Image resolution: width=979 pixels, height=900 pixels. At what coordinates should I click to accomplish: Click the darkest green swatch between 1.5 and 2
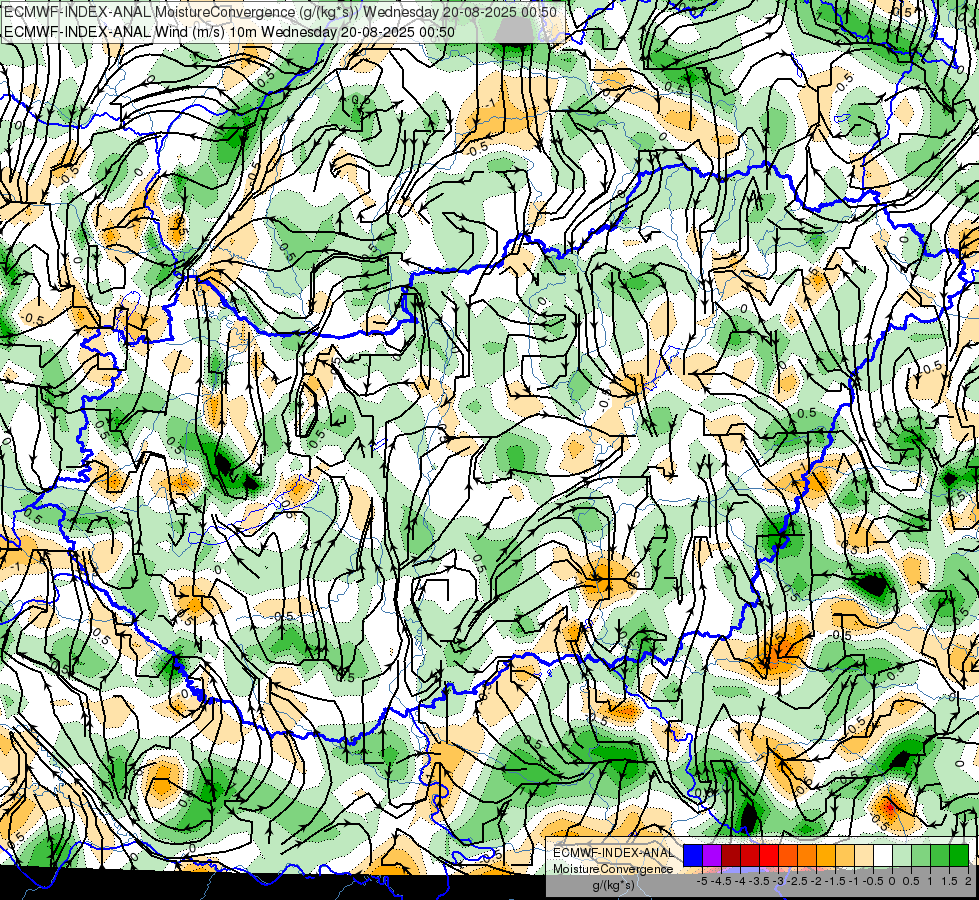tap(959, 856)
